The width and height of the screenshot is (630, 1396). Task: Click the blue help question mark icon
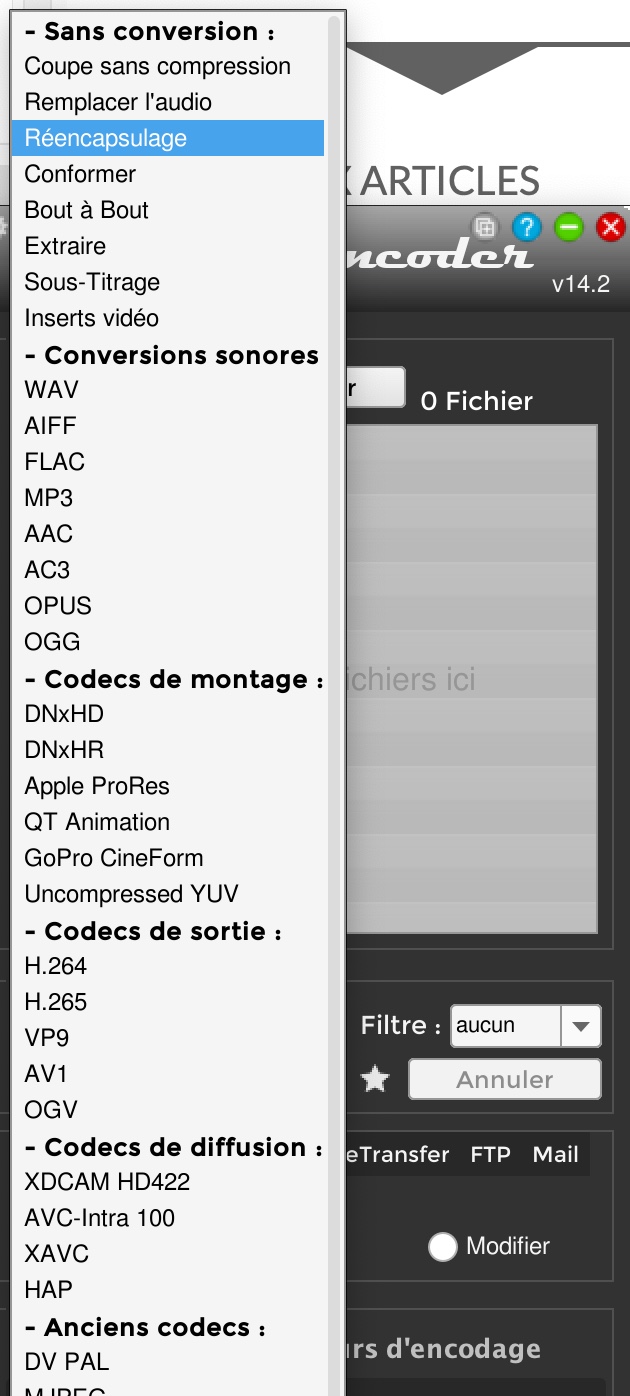(x=526, y=228)
